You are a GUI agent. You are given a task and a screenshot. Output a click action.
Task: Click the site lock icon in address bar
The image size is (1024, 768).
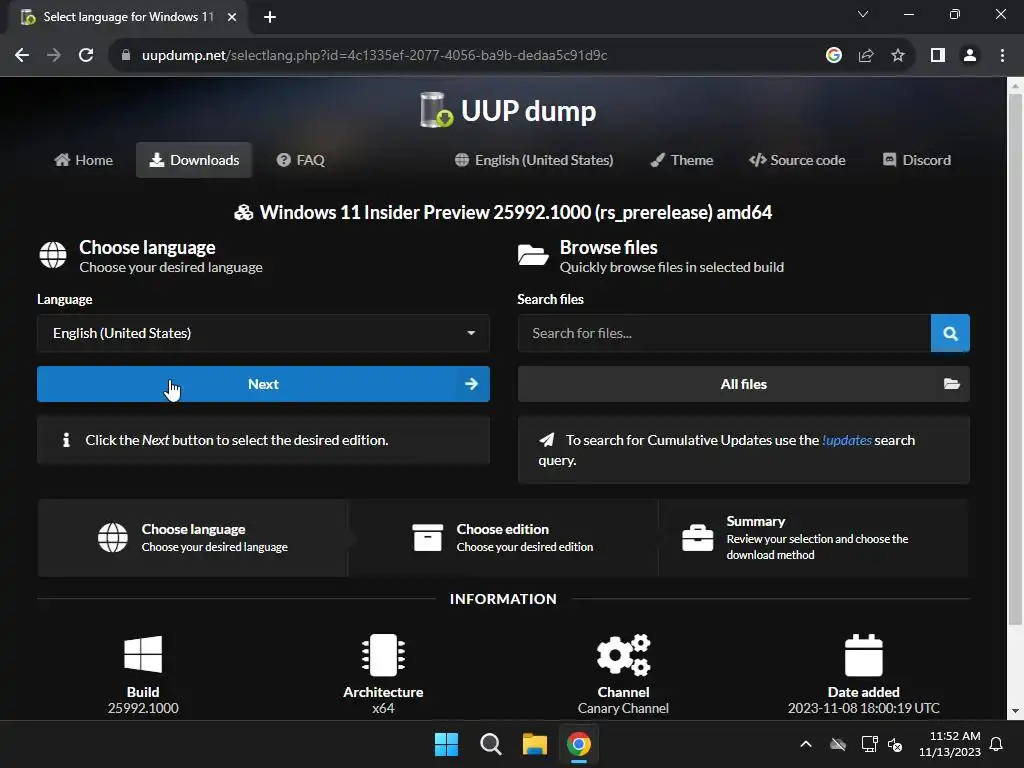(126, 56)
